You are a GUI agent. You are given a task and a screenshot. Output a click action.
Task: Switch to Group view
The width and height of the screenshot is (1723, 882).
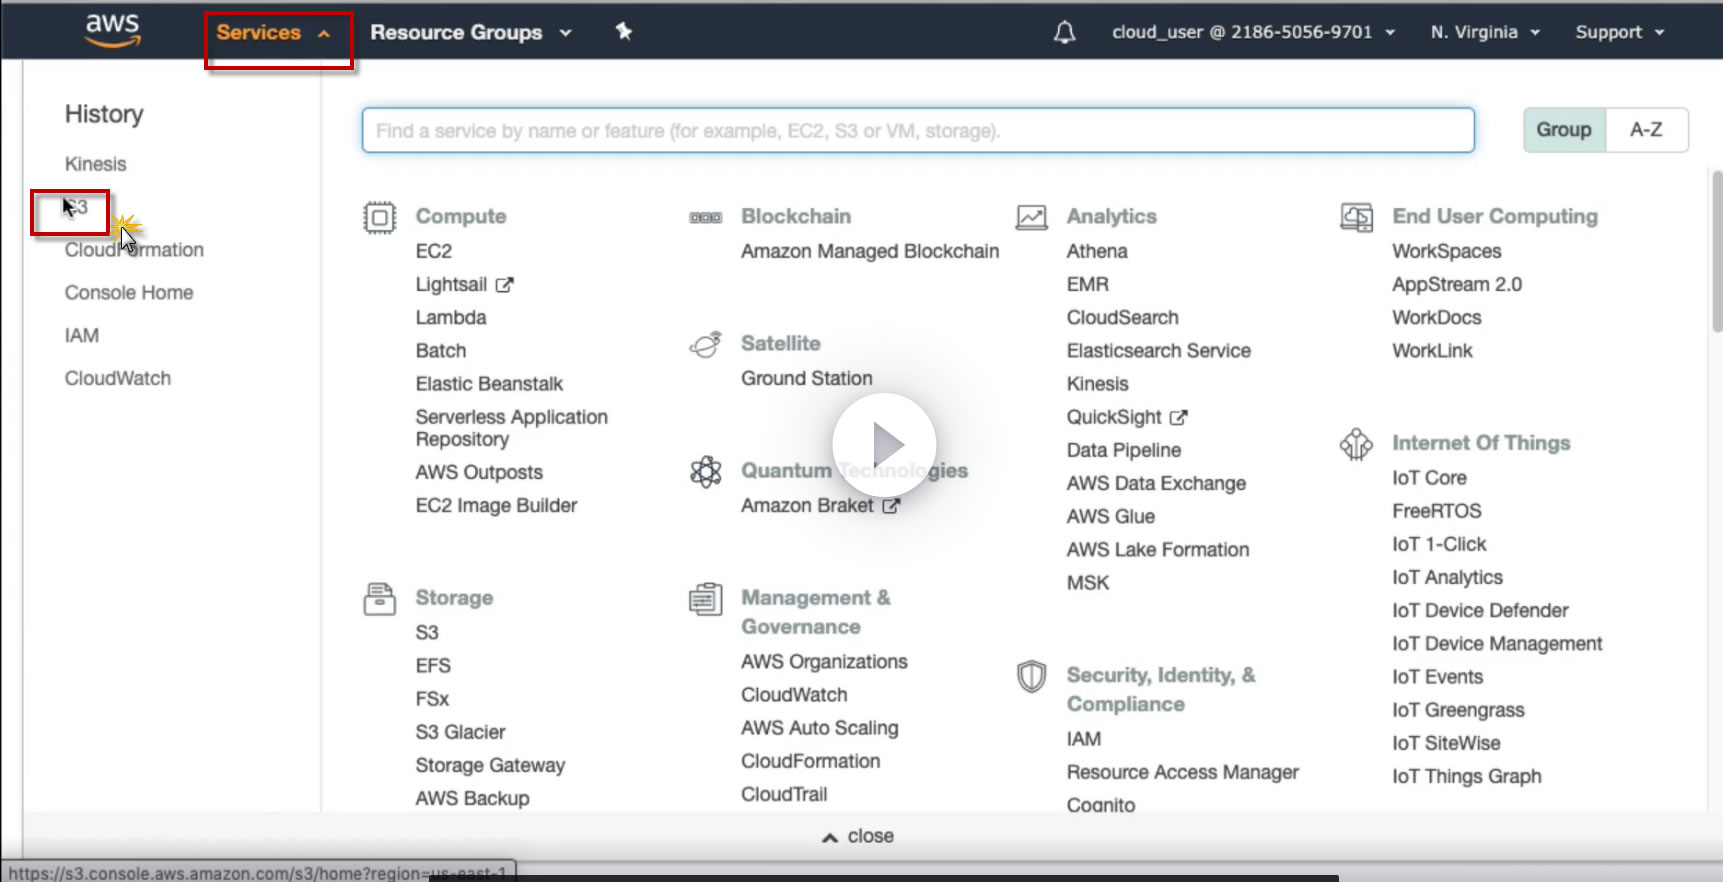[x=1564, y=130]
